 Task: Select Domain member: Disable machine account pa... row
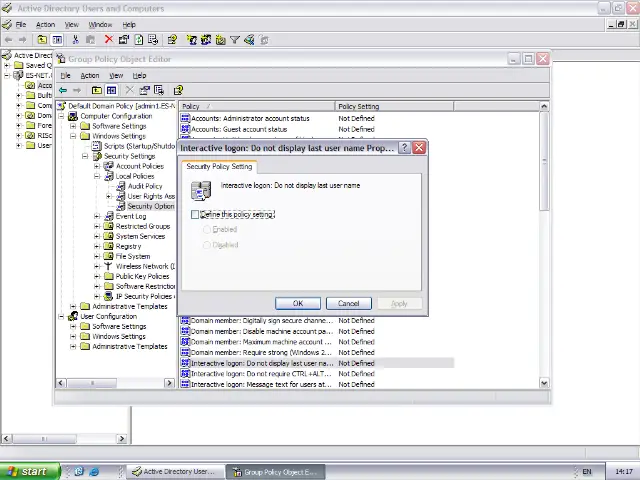[317, 331]
